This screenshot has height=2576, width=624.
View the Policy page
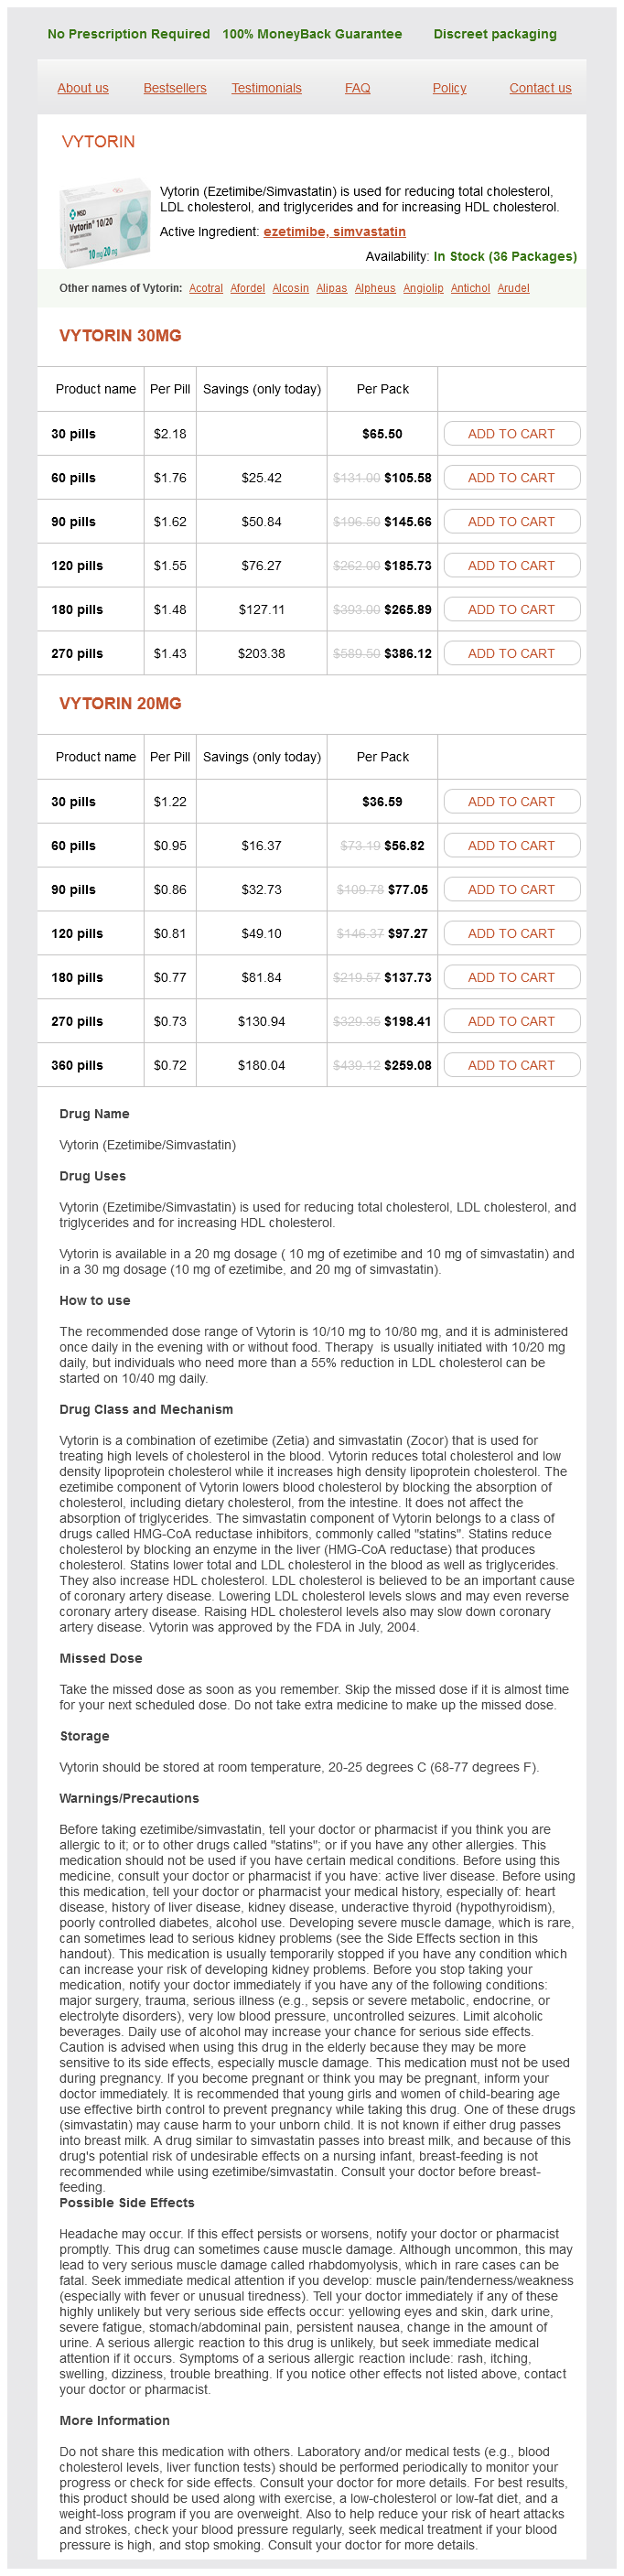point(449,88)
